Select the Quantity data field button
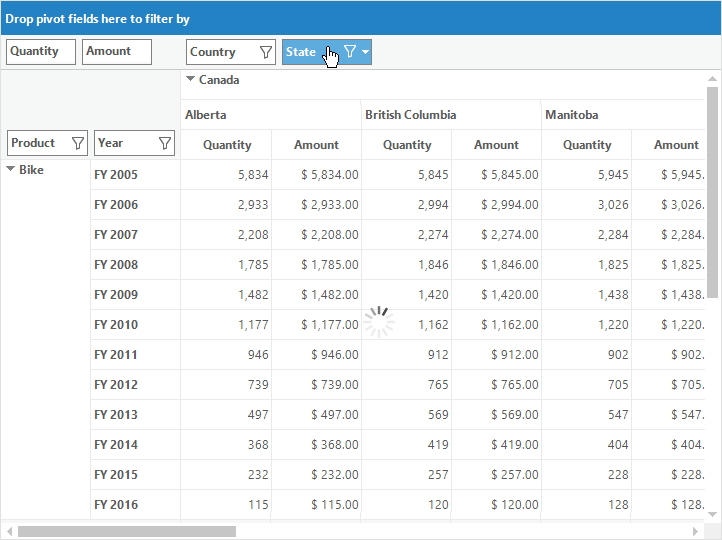722x540 pixels. (x=41, y=52)
